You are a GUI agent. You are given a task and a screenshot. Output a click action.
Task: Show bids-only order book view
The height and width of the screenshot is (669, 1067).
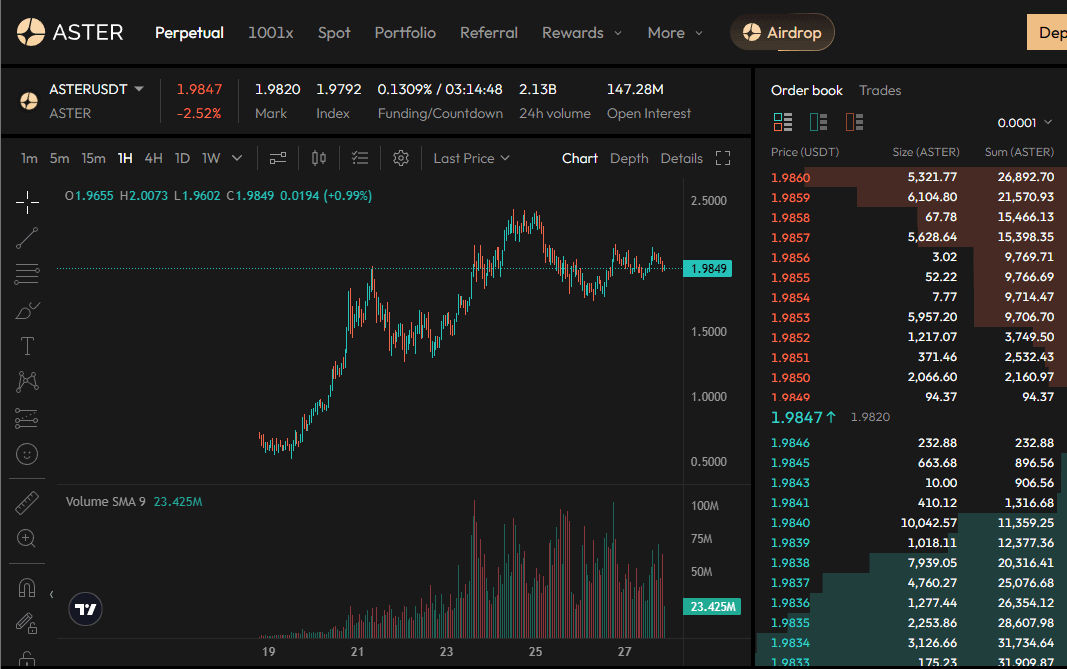[819, 123]
